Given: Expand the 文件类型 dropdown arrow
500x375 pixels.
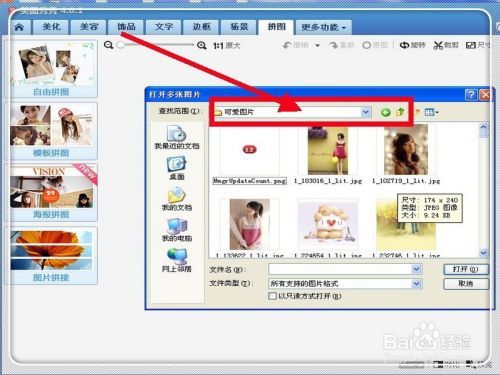Looking at the screenshot, I should 417,284.
